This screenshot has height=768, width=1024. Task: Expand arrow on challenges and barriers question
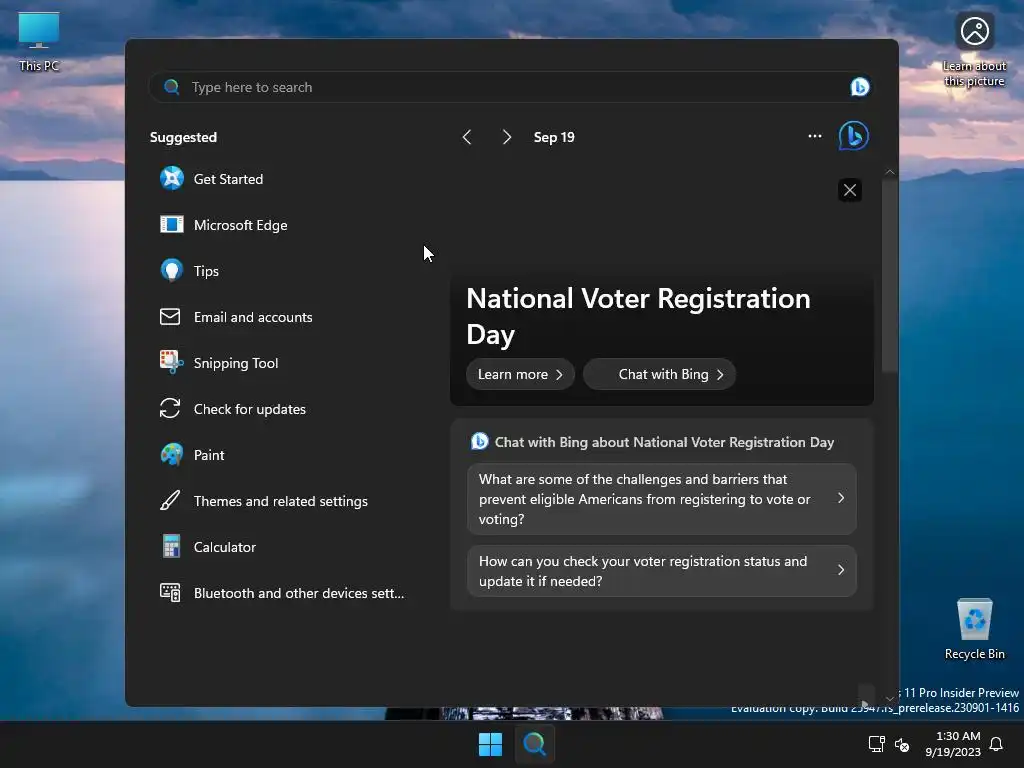[840, 498]
